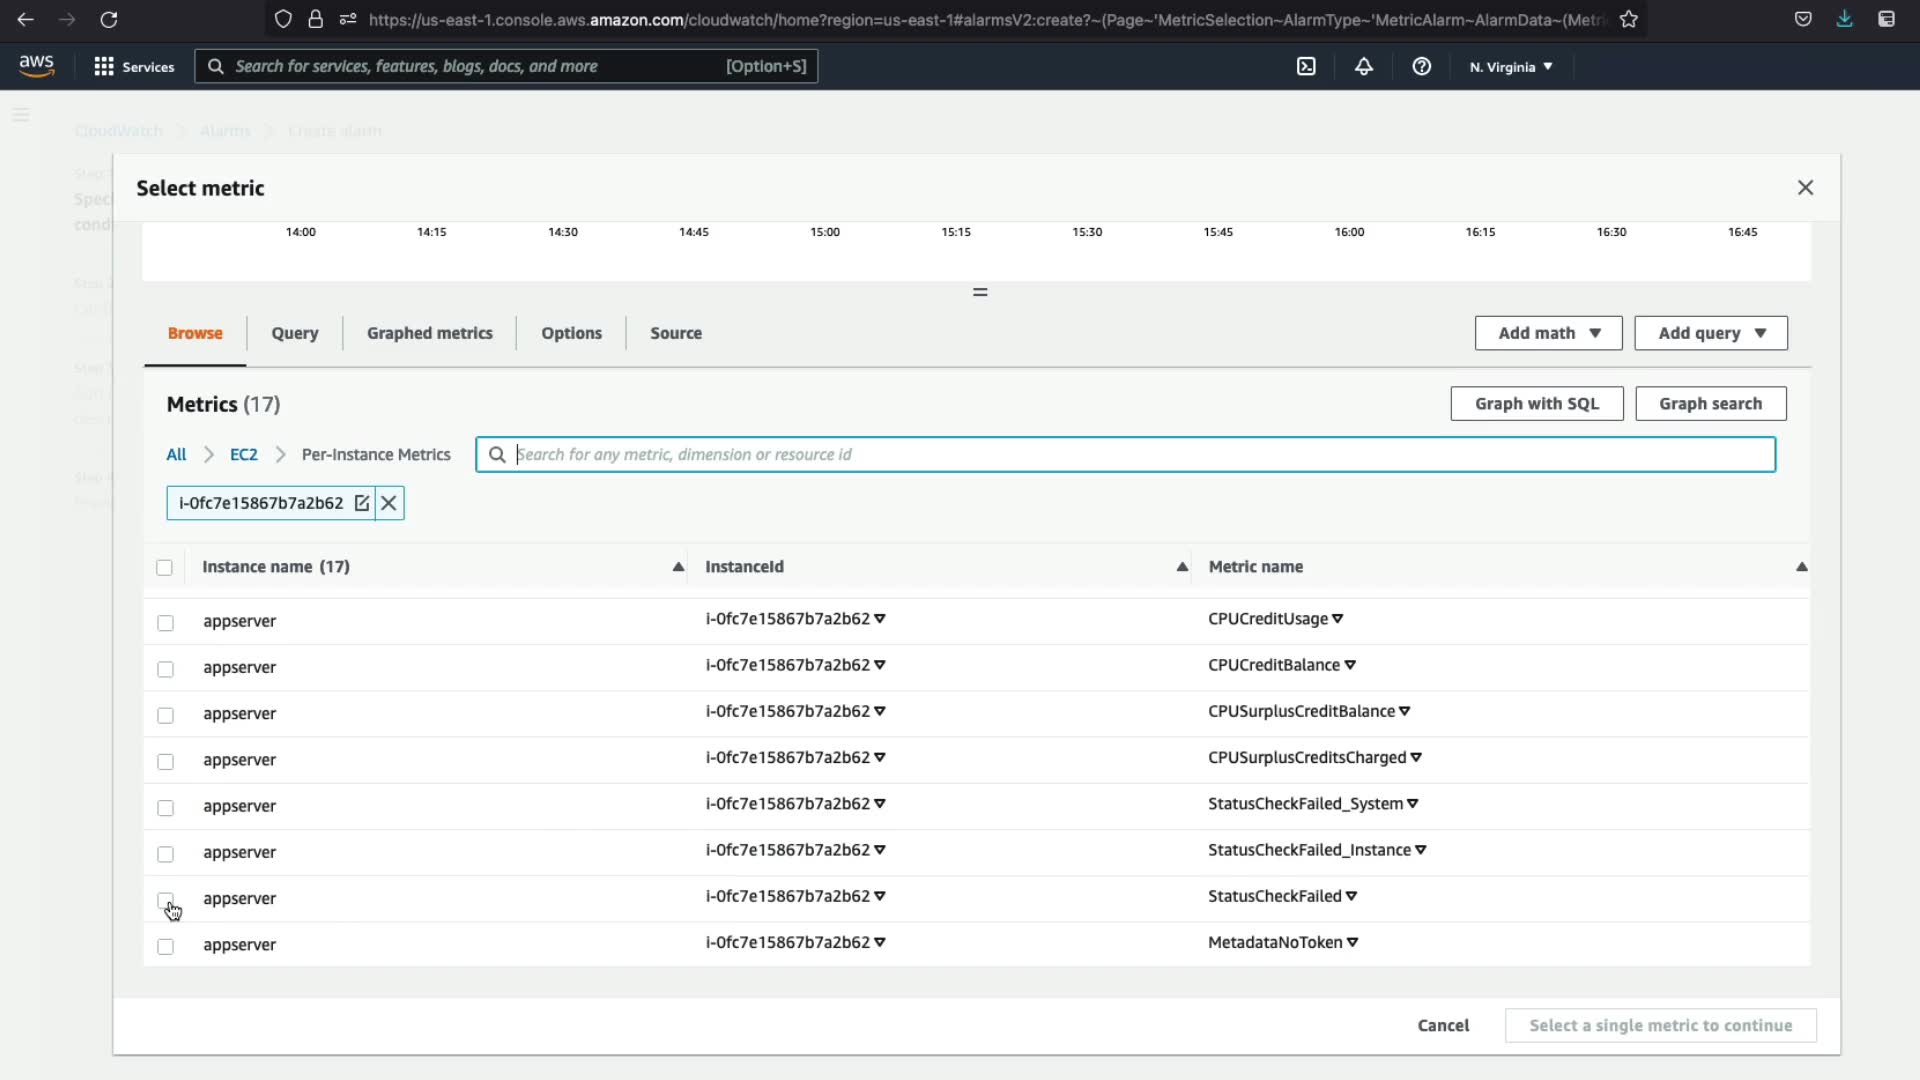
Task: Click the AWS logo home icon
Action: click(37, 66)
